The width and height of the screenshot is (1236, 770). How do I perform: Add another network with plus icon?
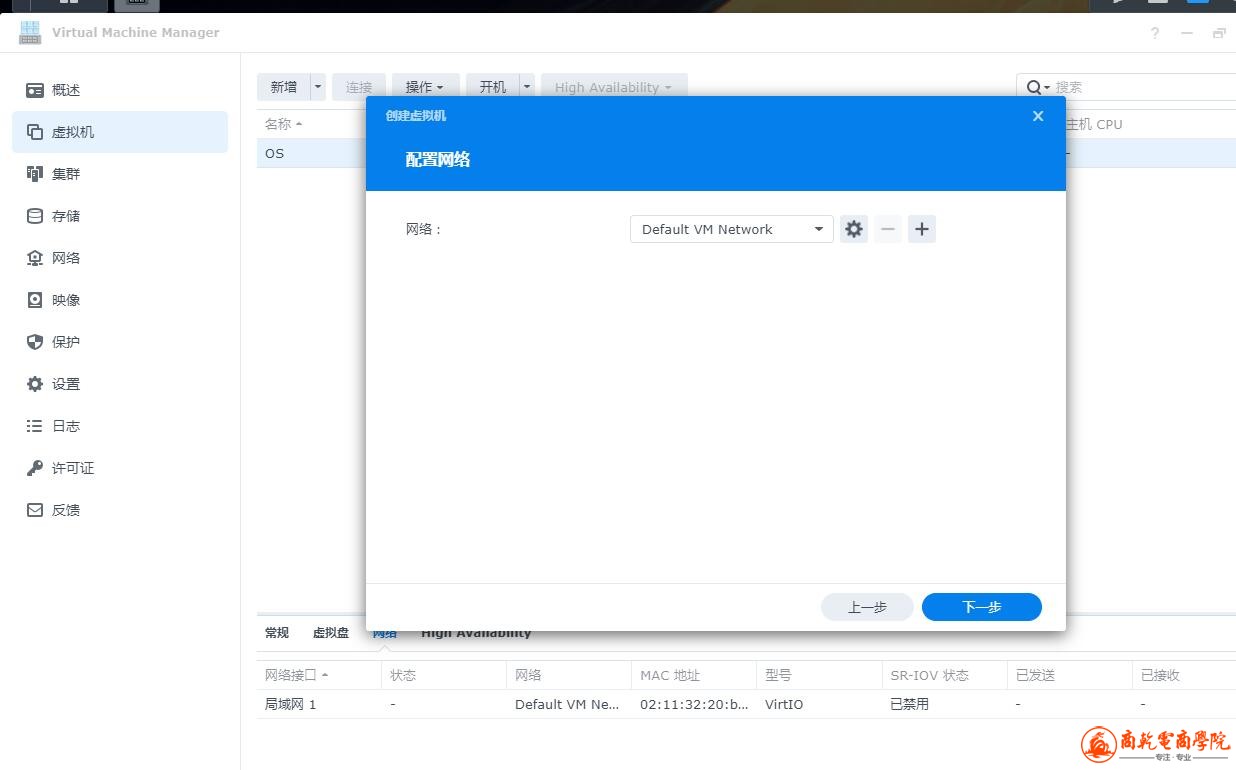point(922,229)
